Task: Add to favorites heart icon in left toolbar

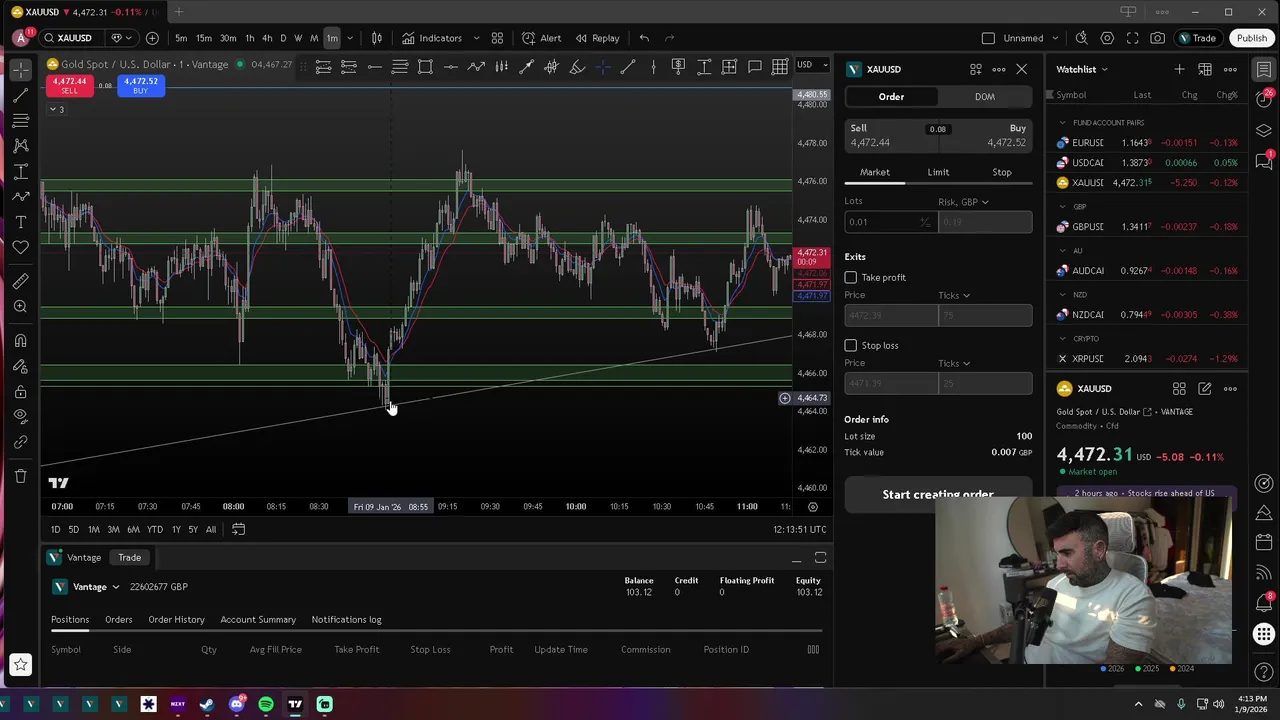Action: 21,247
